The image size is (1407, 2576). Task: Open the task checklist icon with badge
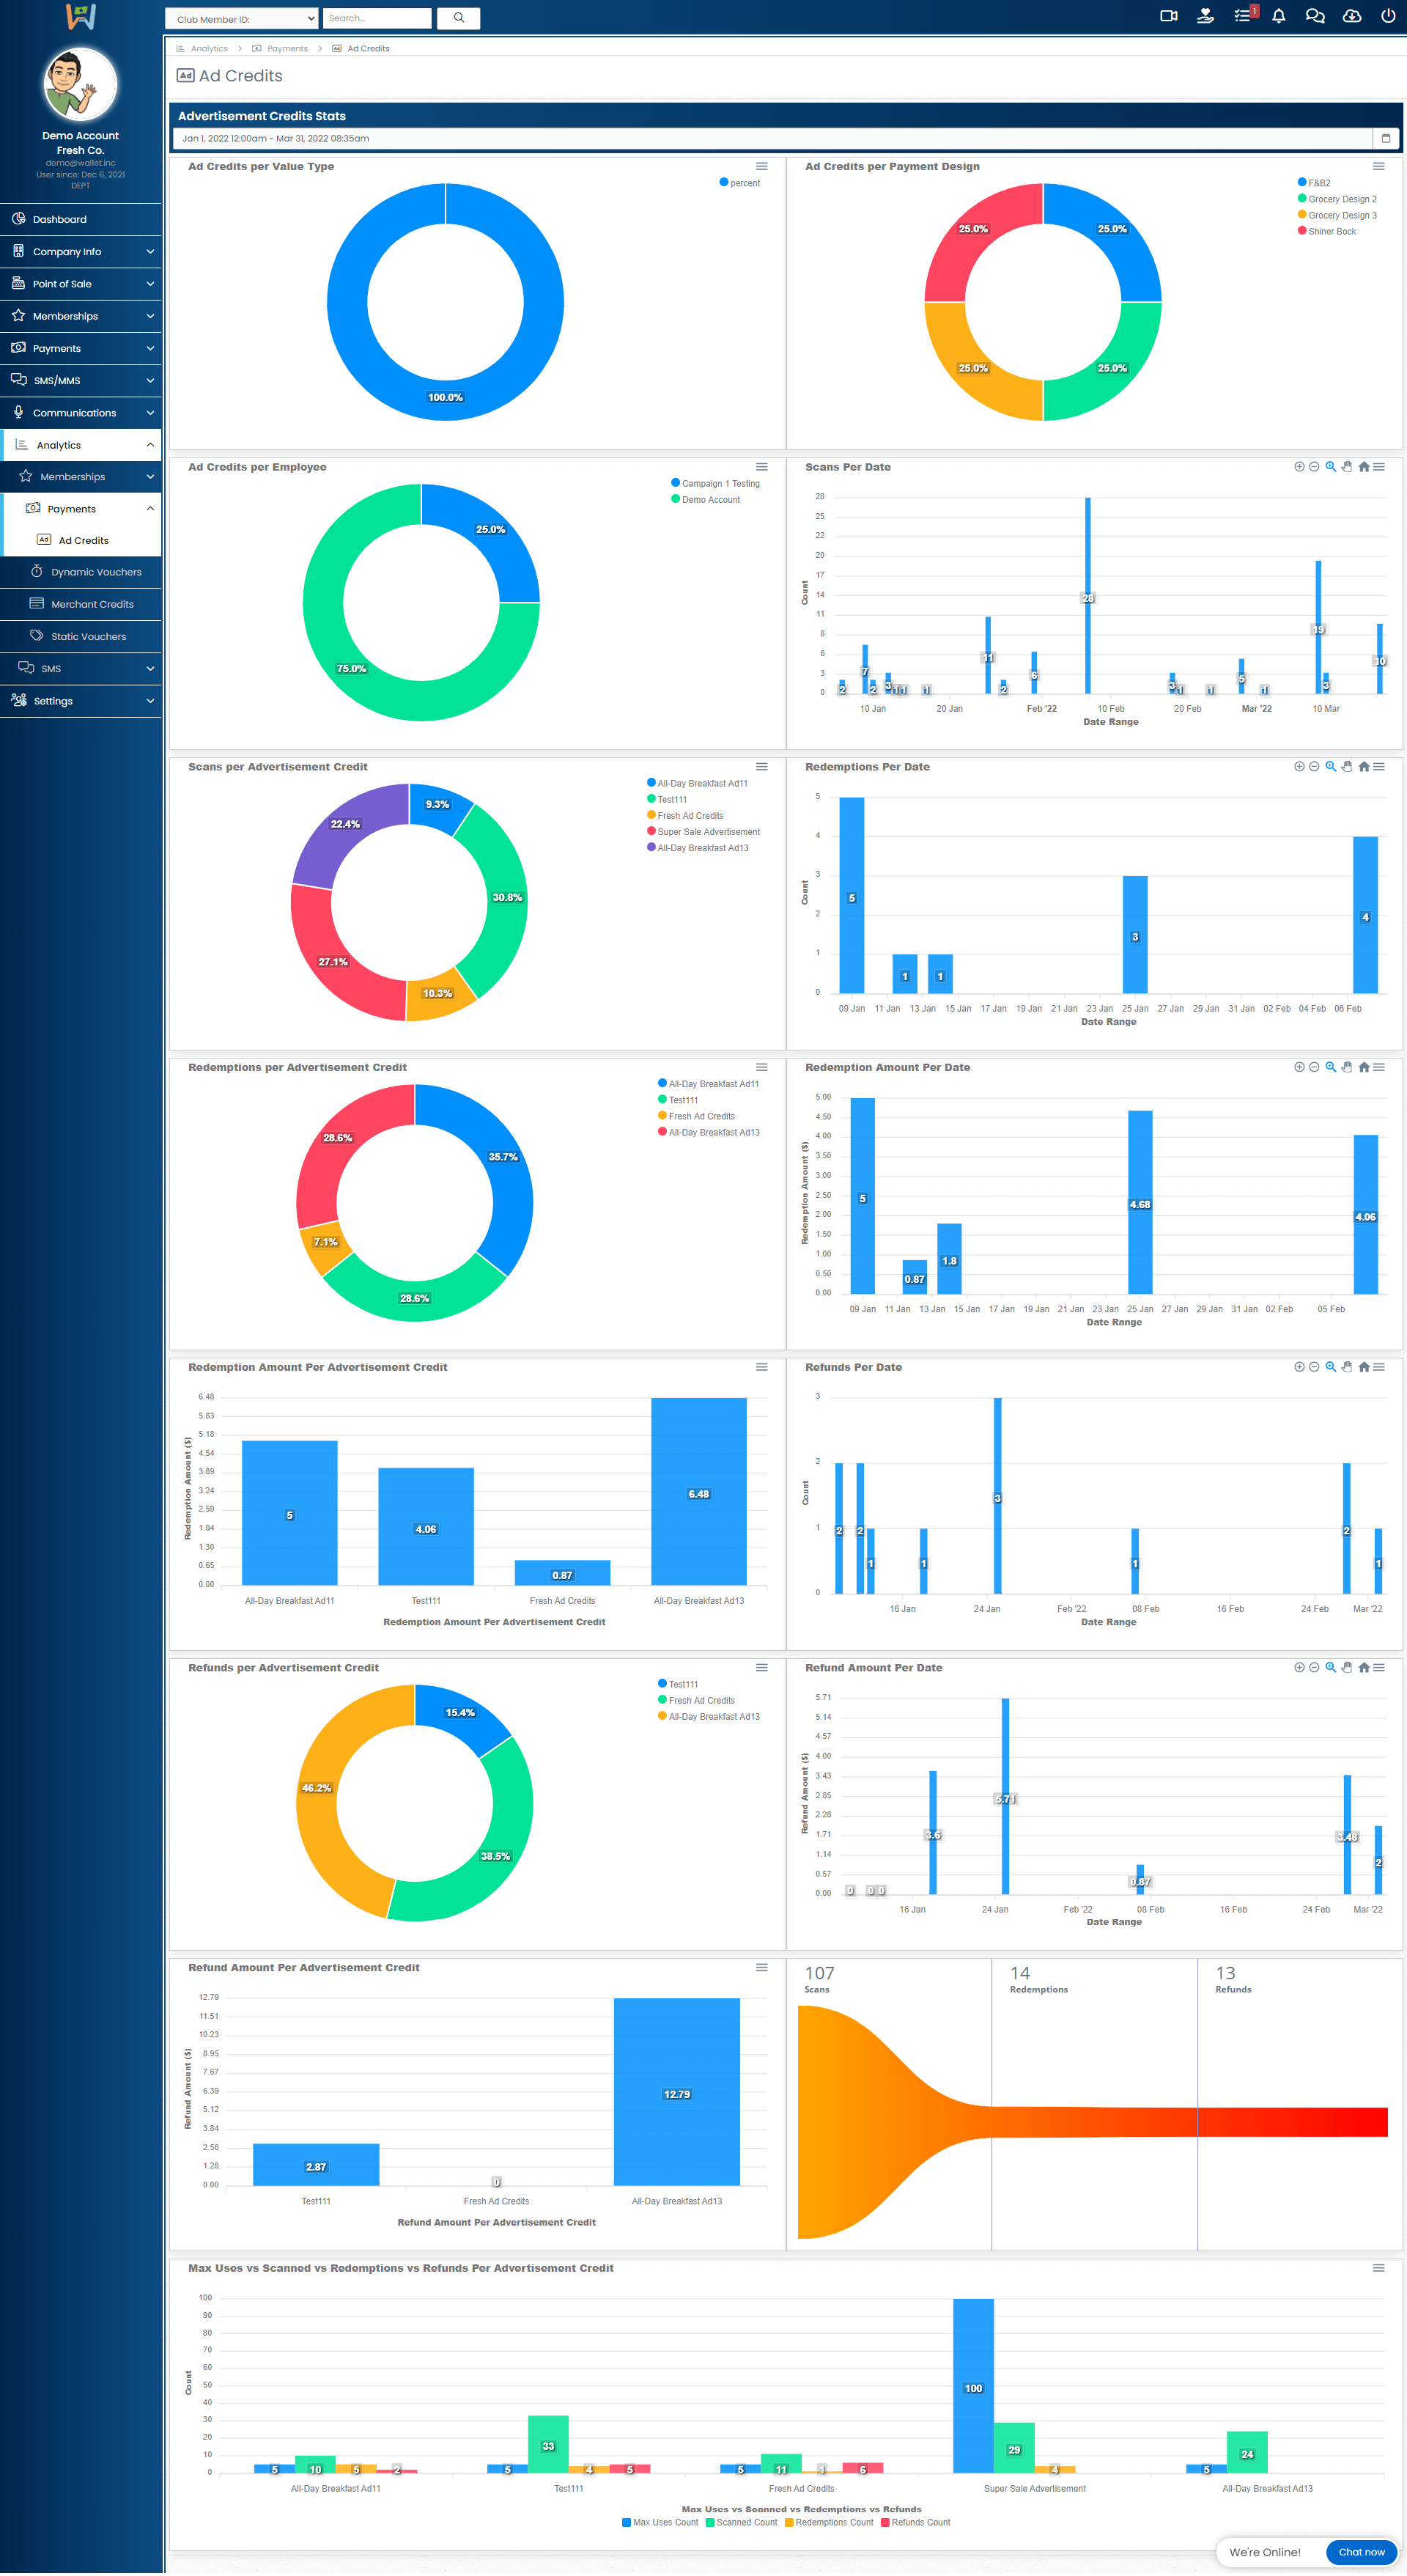[x=1242, y=16]
